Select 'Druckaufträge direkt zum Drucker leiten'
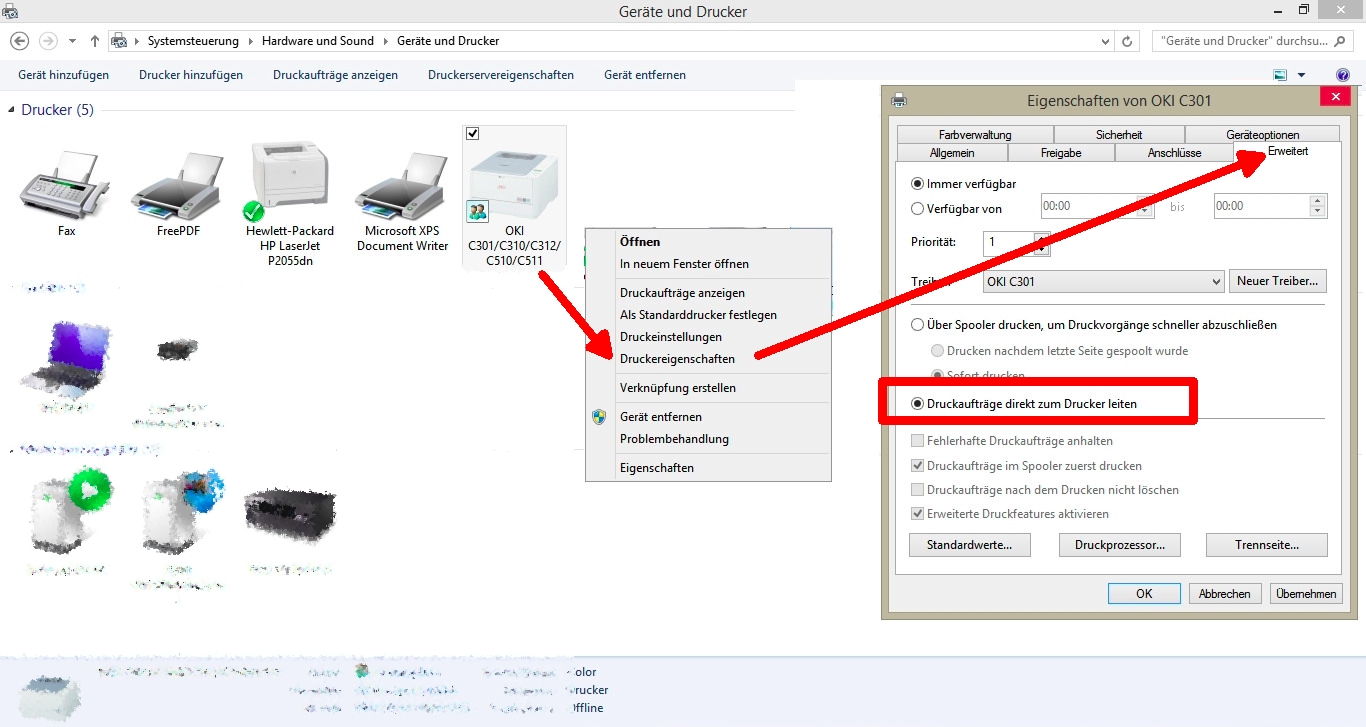Image resolution: width=1366 pixels, height=727 pixels. 918,404
